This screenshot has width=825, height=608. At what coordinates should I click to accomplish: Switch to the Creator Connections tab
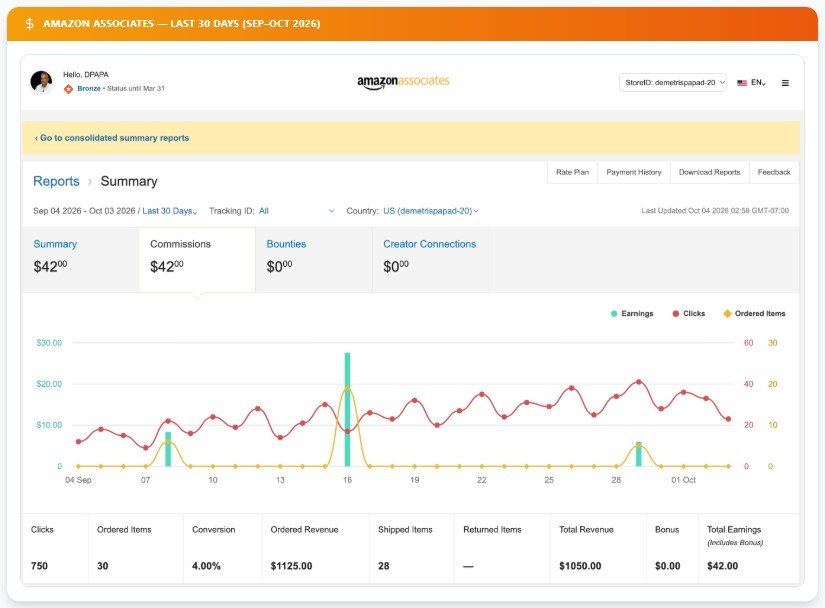[x=430, y=260]
